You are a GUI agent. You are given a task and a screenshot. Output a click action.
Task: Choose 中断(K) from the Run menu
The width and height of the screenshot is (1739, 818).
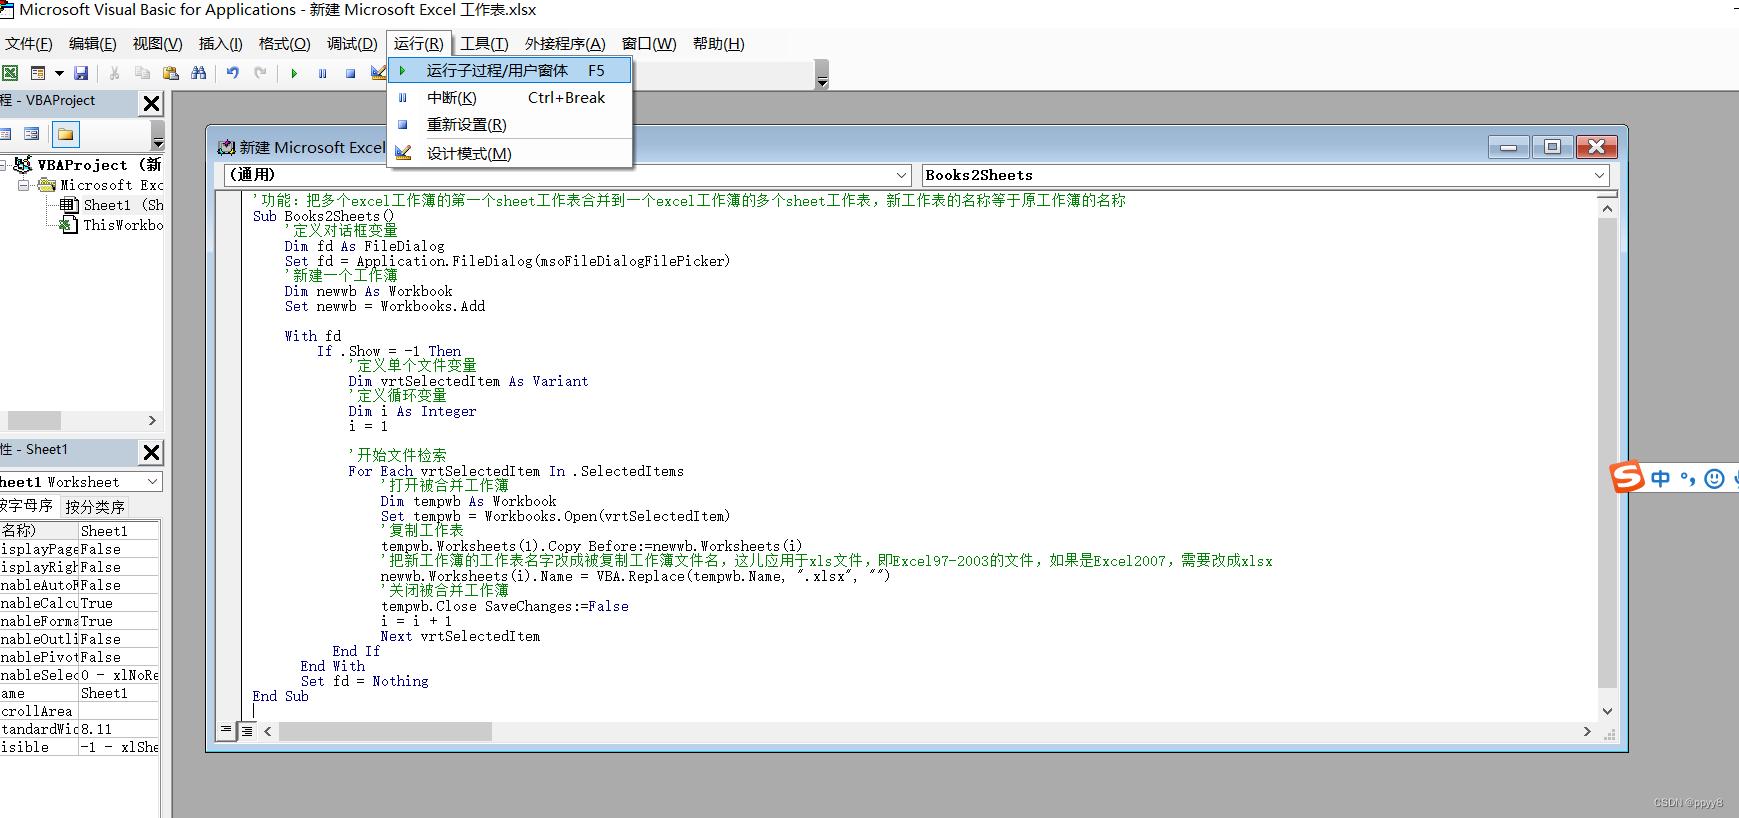tap(510, 98)
